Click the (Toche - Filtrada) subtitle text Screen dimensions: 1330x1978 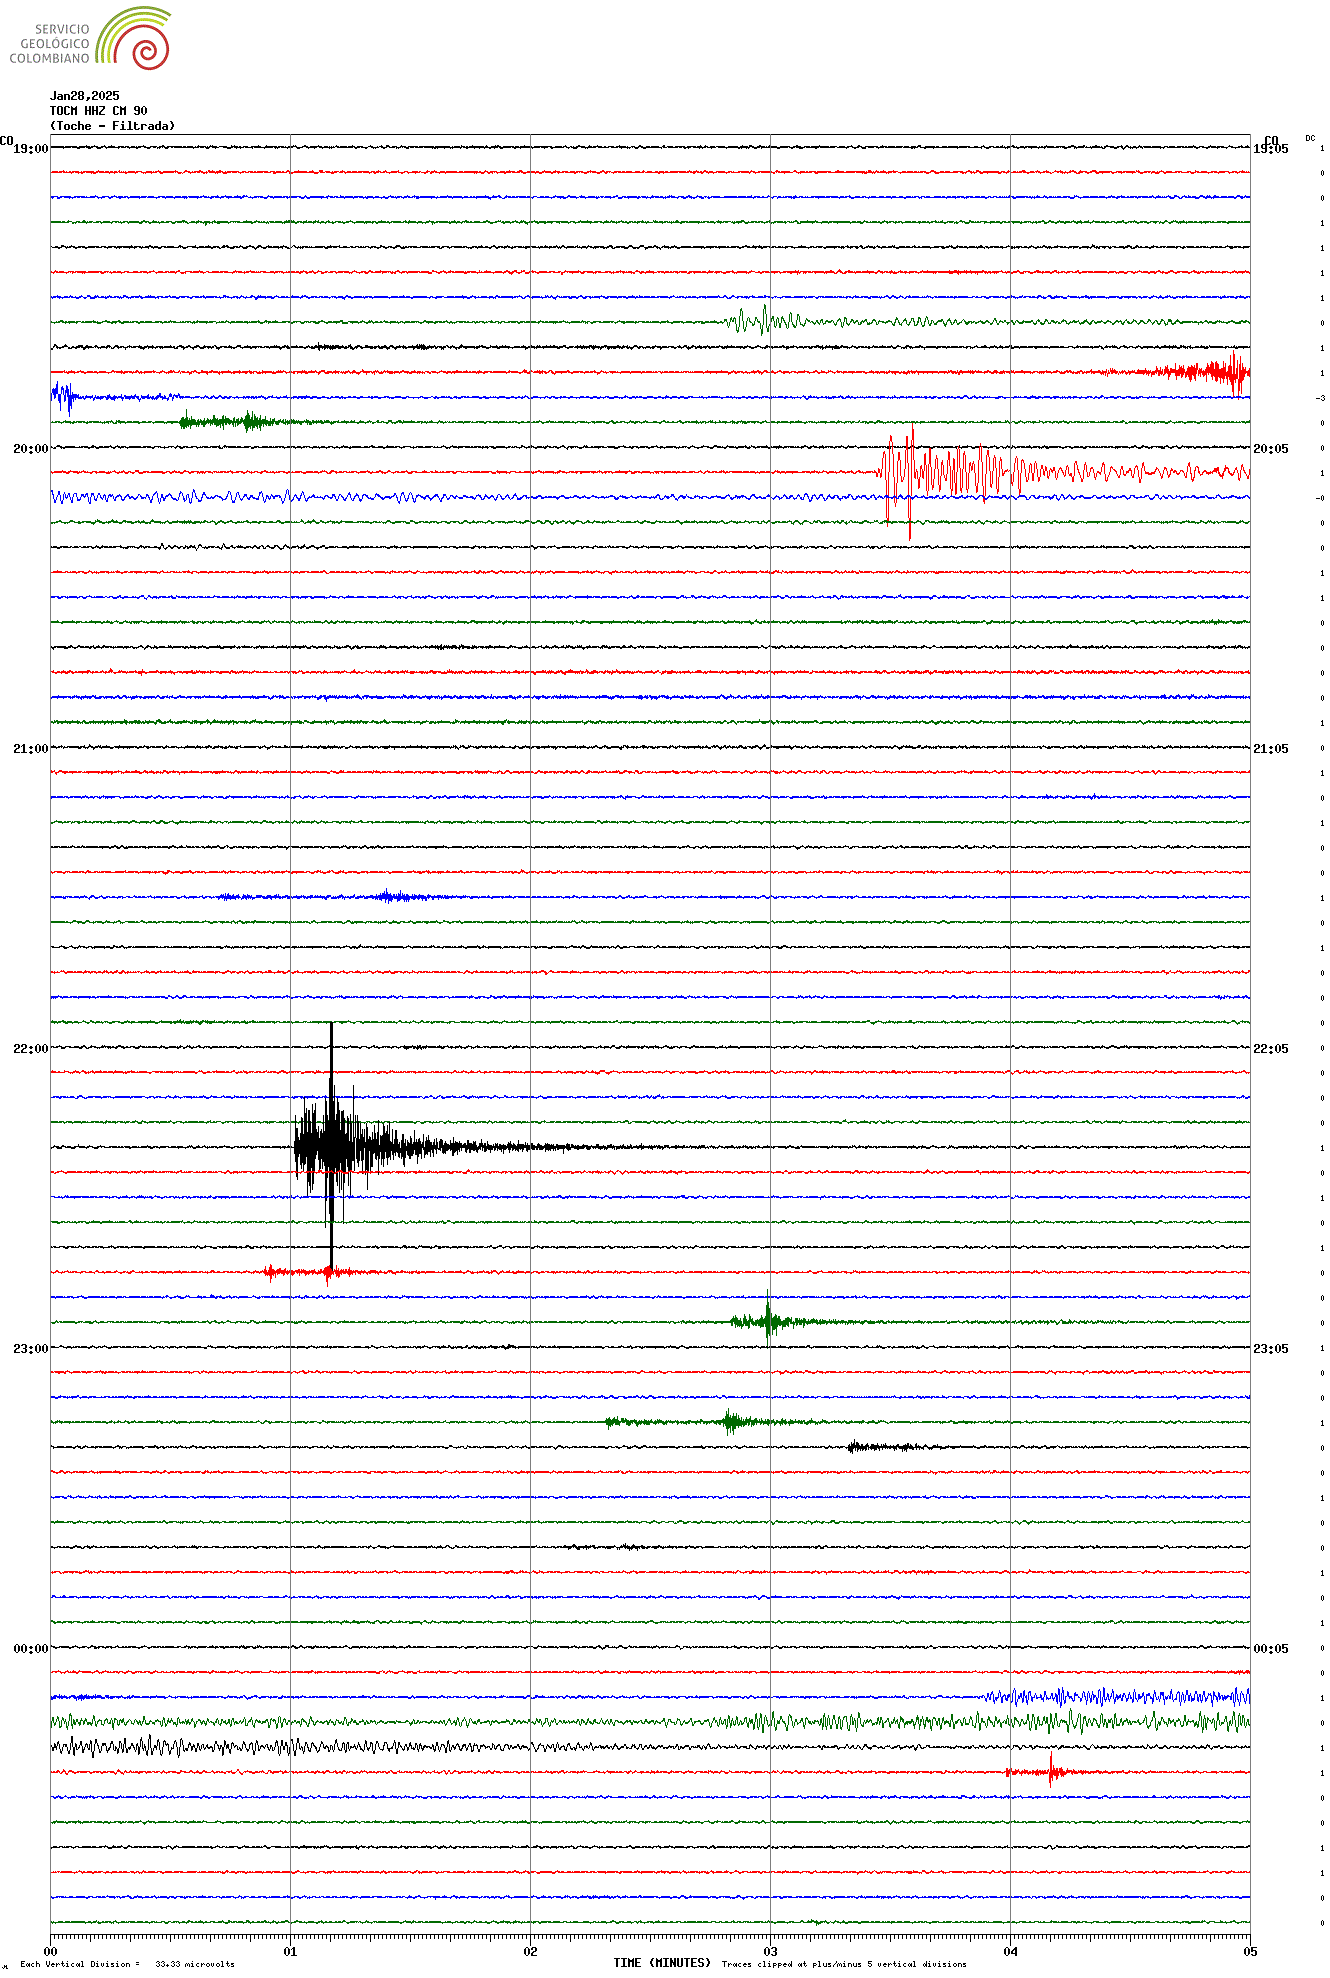112,126
